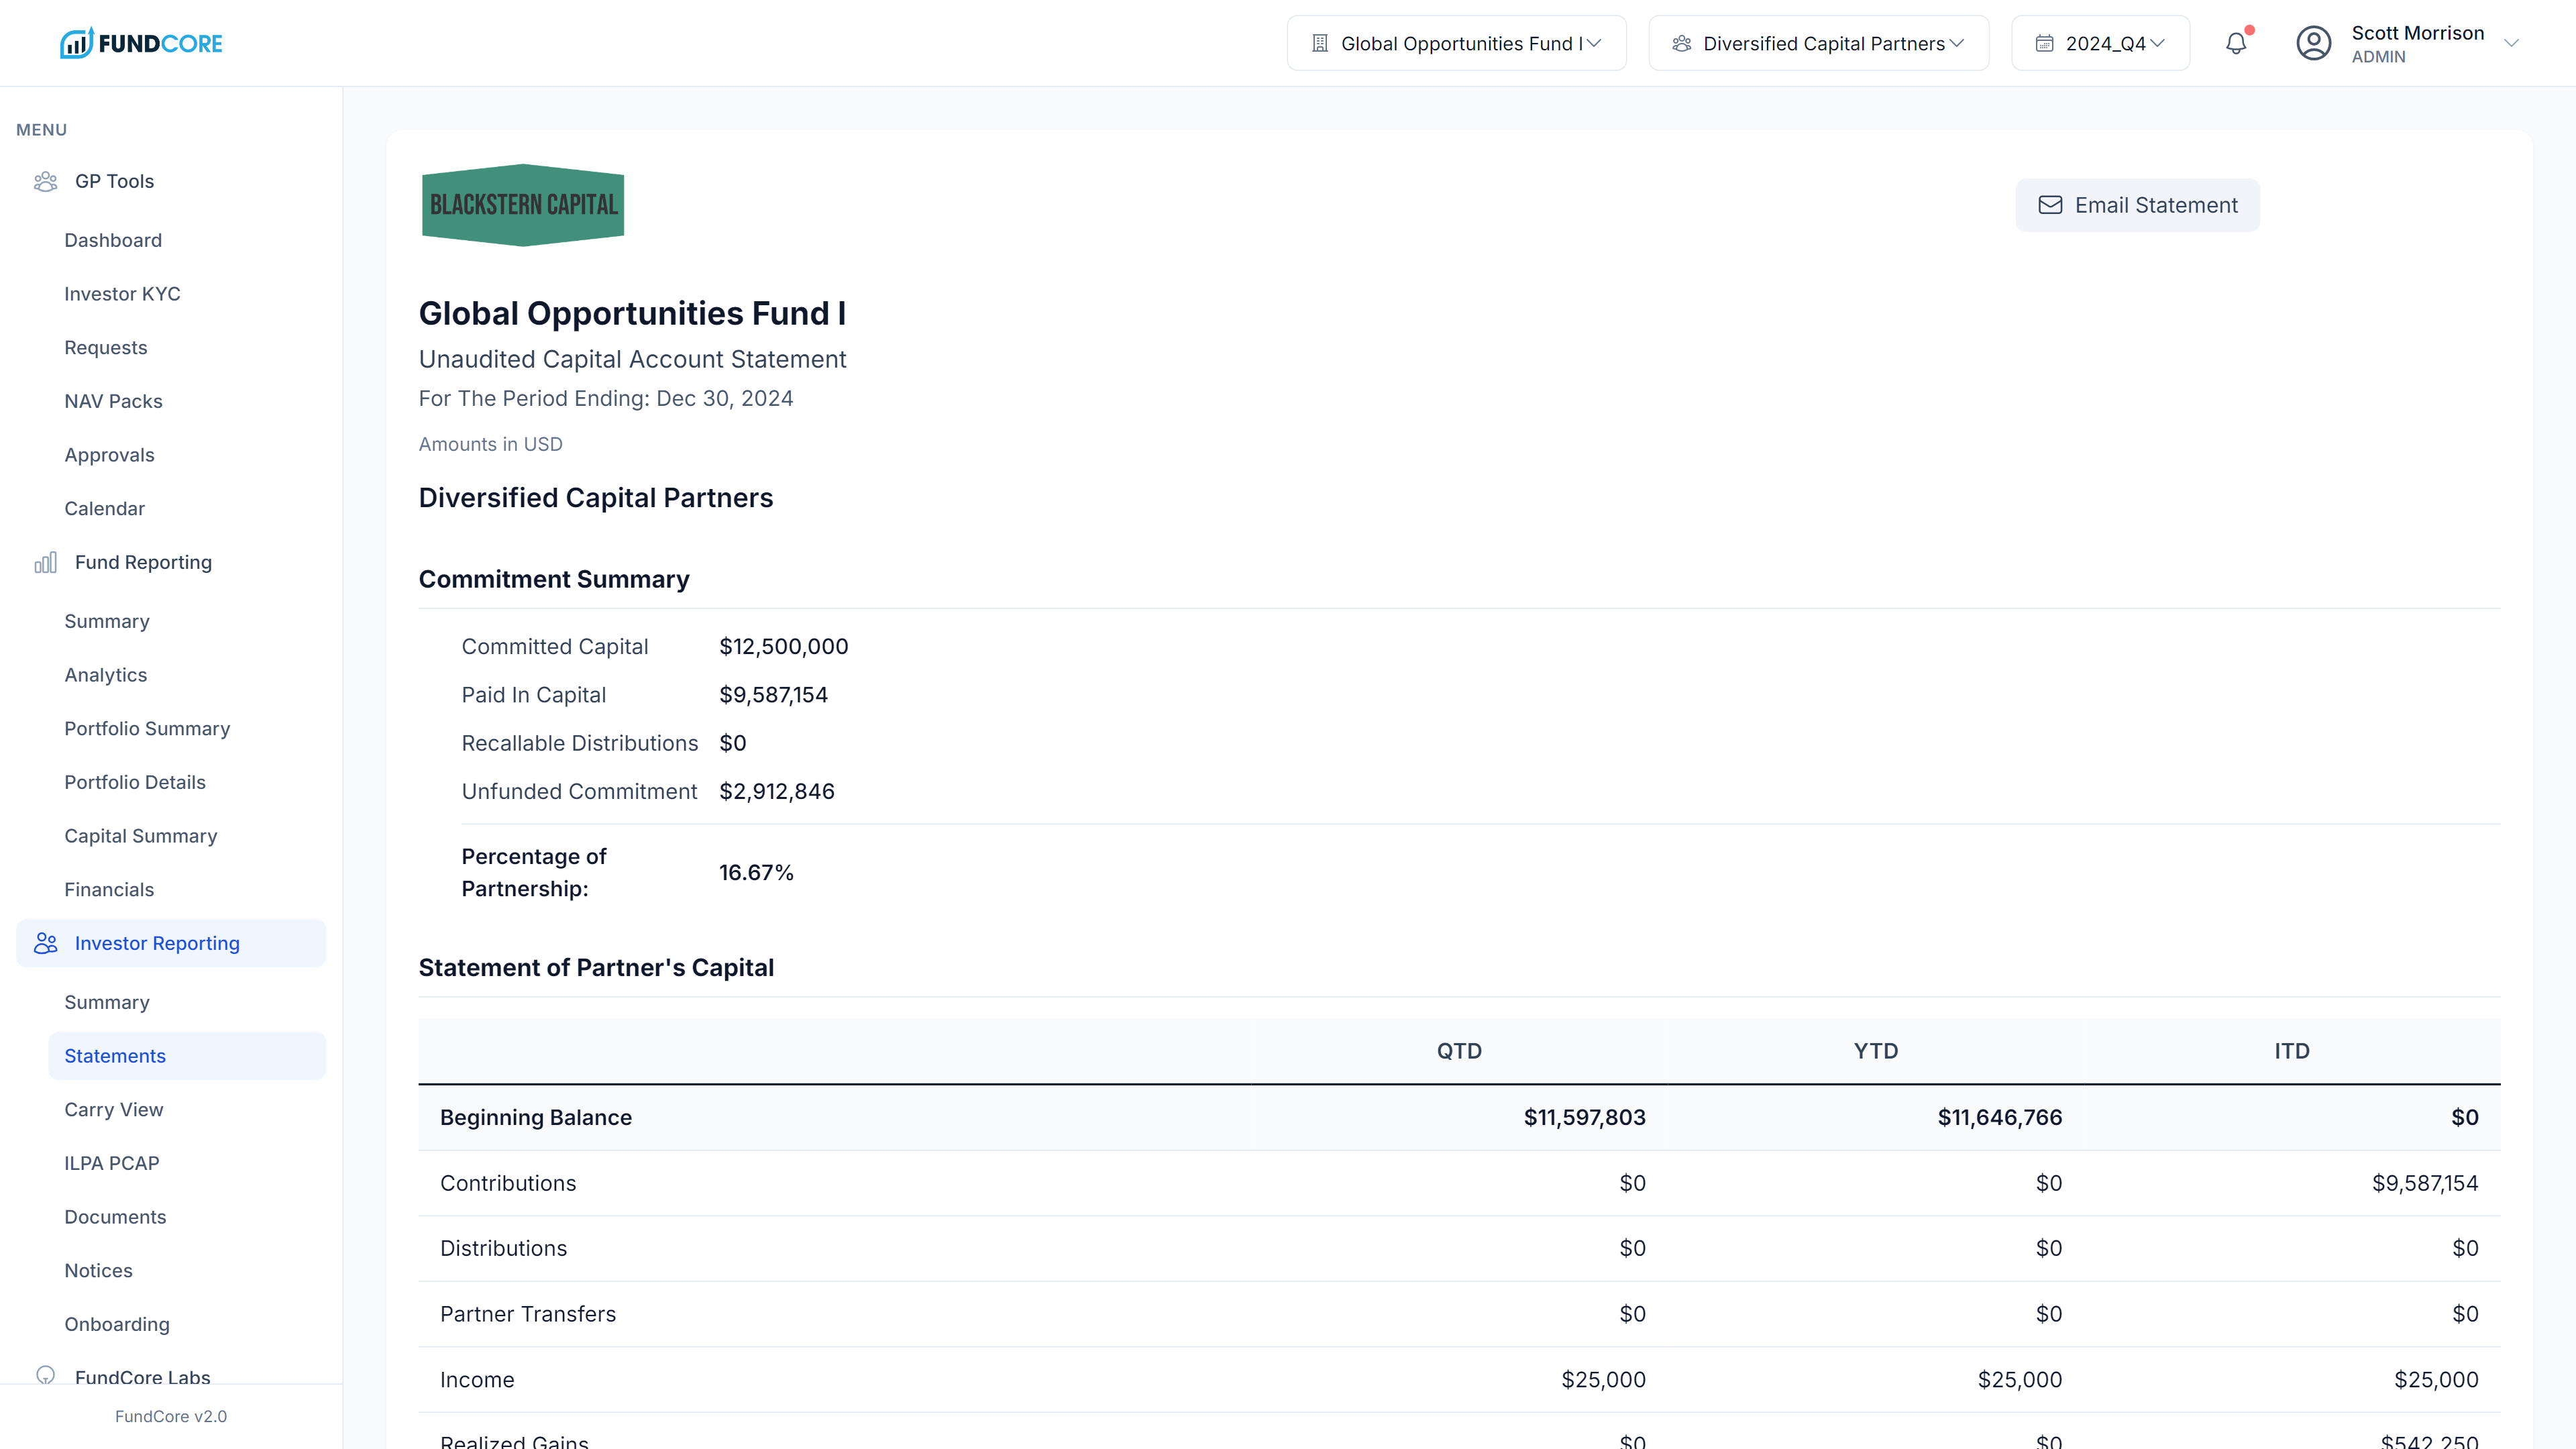
Task: Open the Capital Summary page
Action: click(141, 836)
